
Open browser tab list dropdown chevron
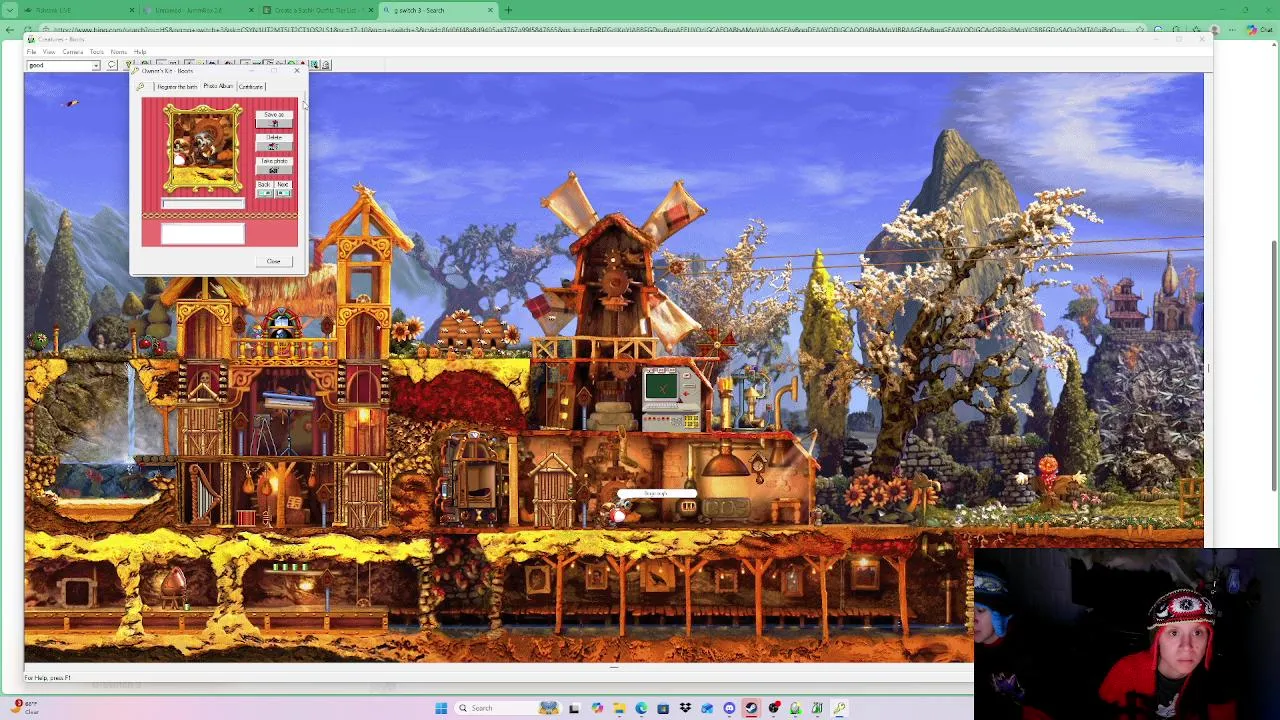(8, 10)
